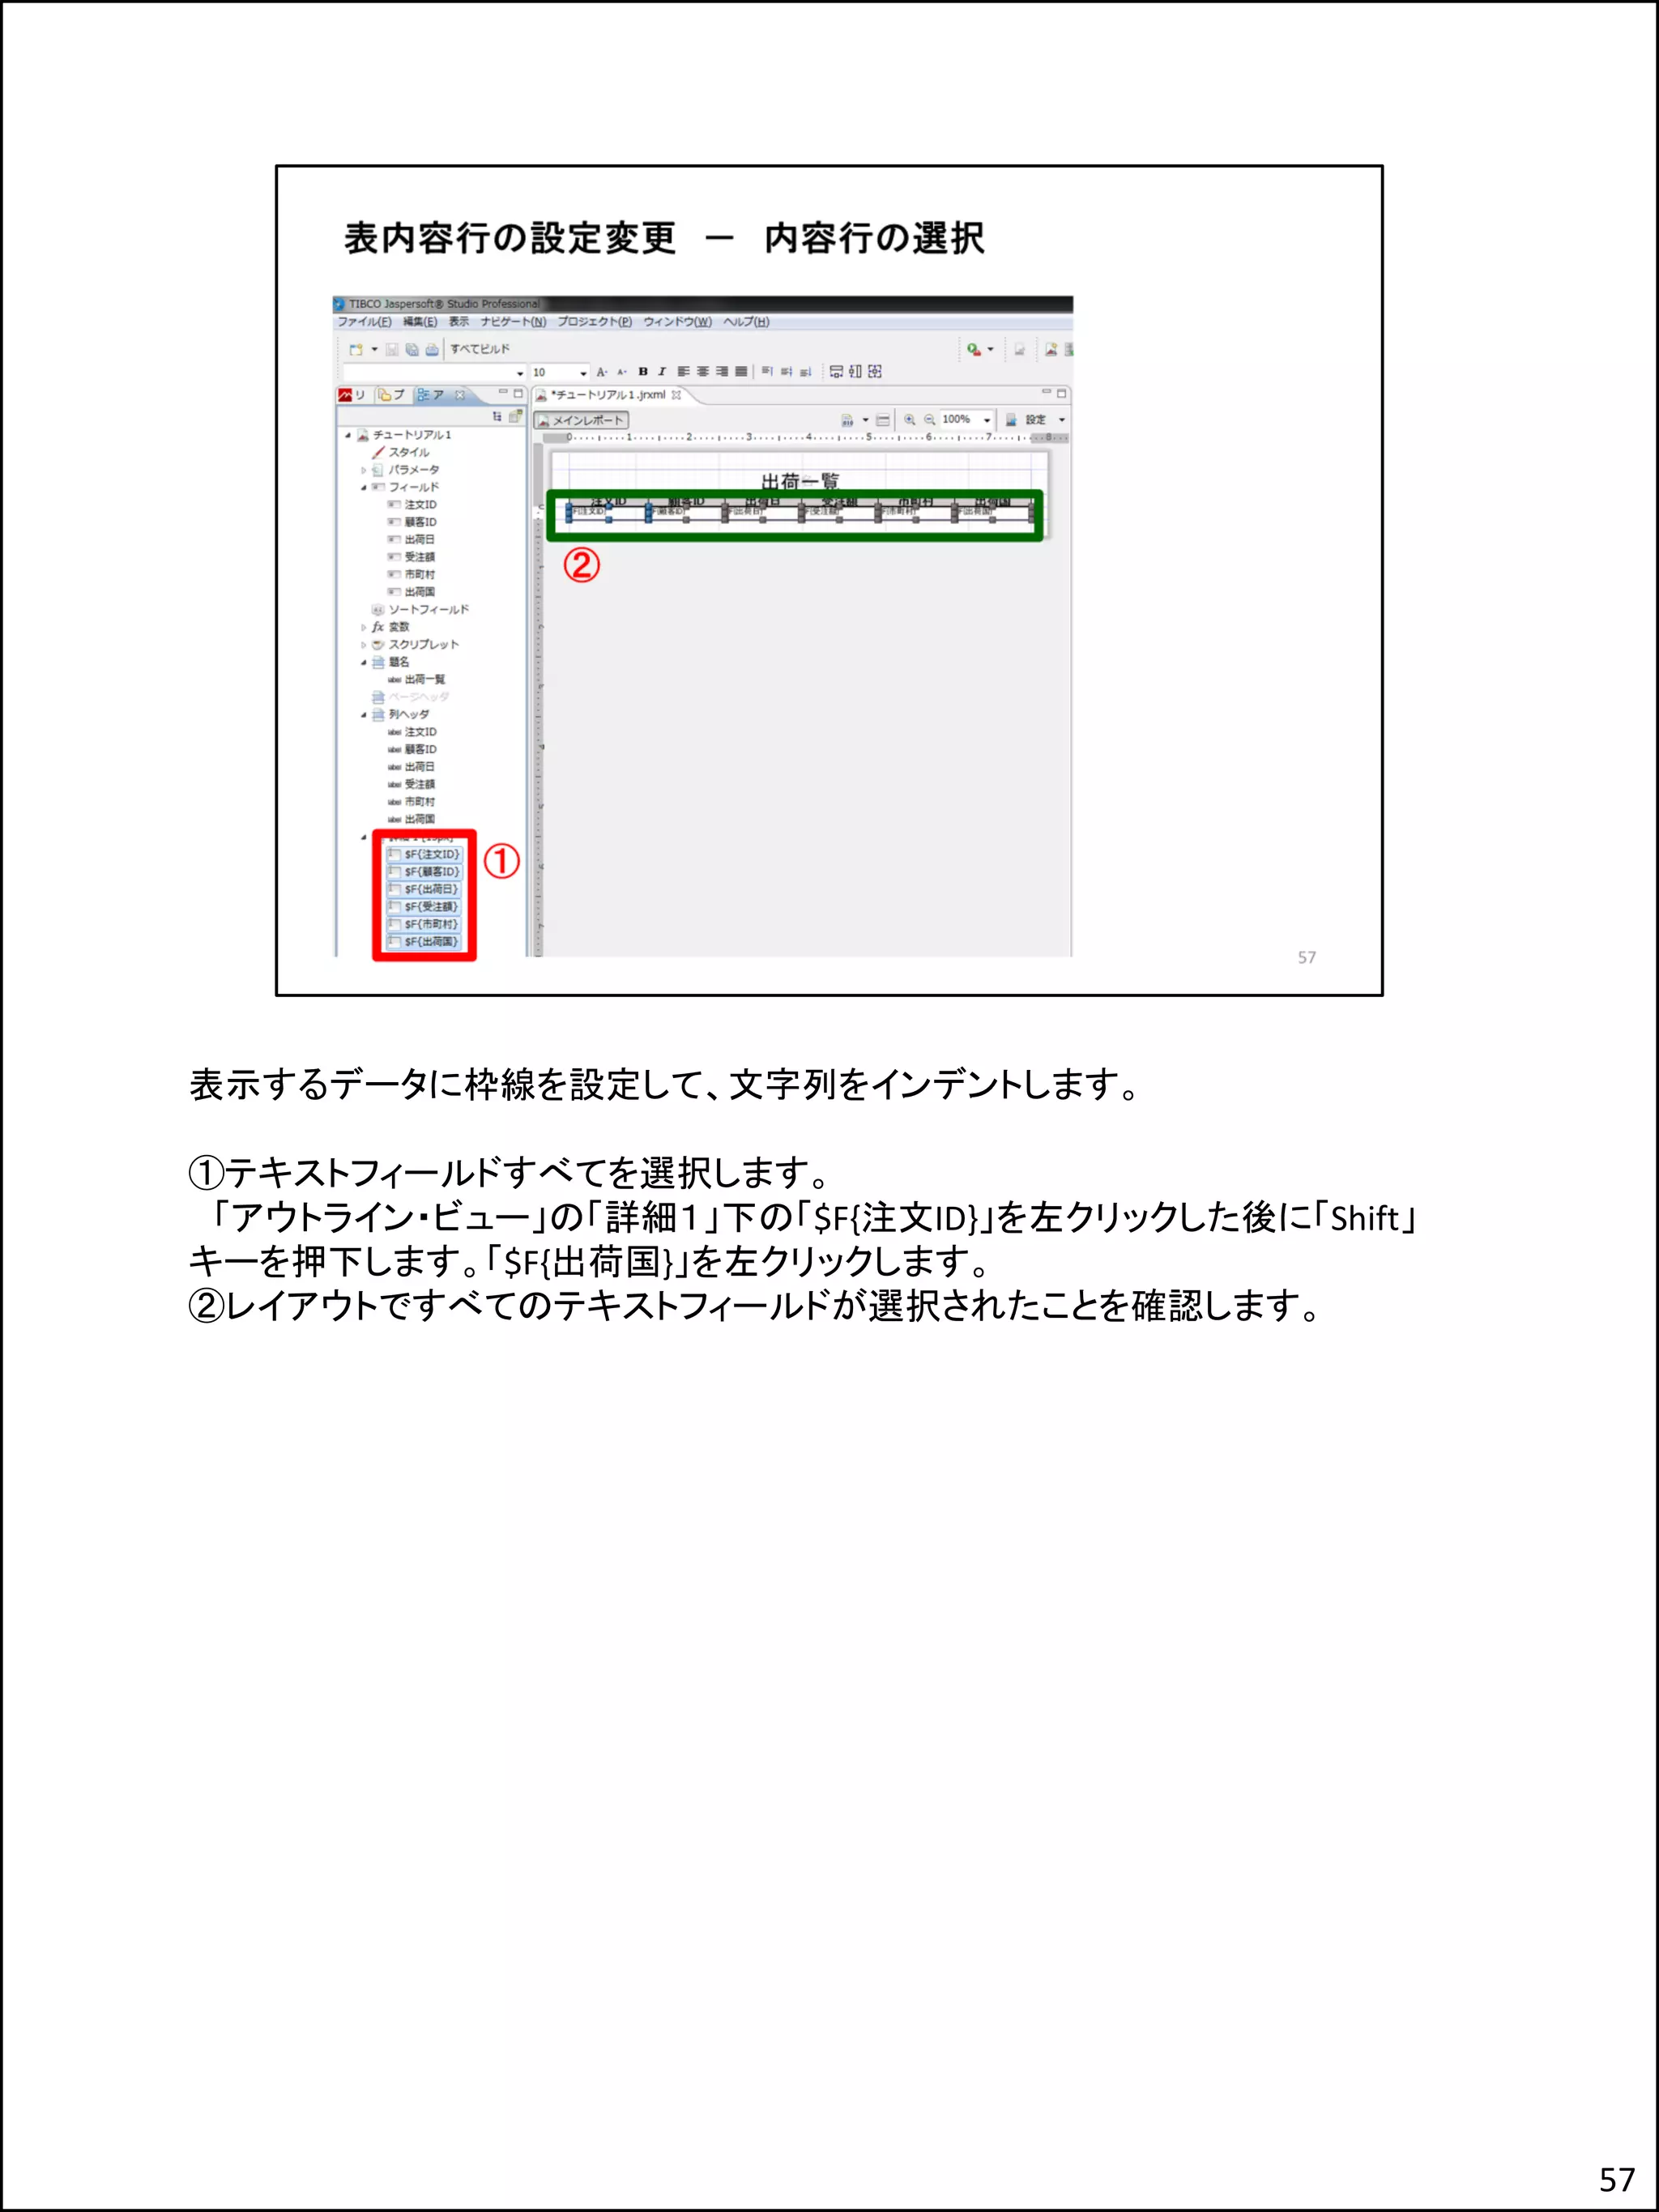The image size is (1659, 2212).
Task: Expand the スクリプレット tree node
Action: coord(364,645)
